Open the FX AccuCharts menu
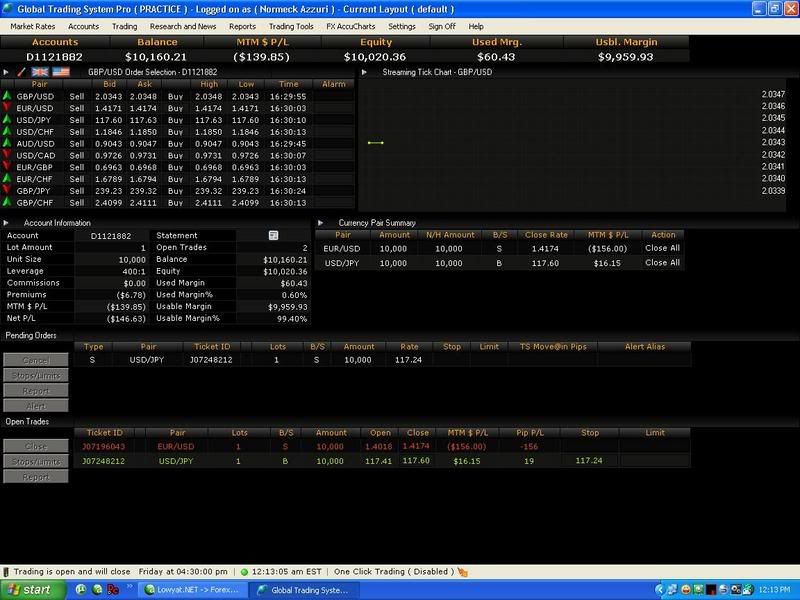 (x=351, y=26)
